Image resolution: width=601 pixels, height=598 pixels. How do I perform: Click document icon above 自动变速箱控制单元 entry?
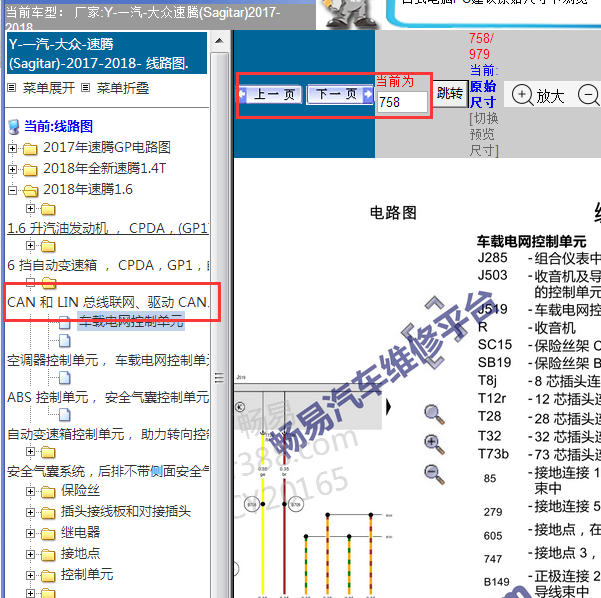click(x=64, y=415)
